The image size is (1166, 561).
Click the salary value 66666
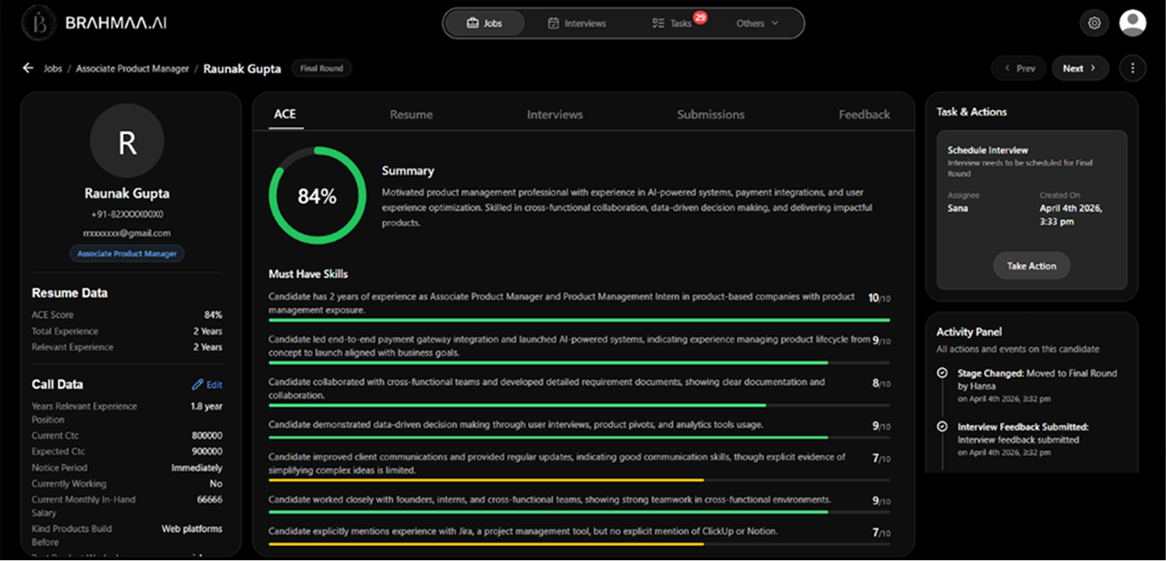tap(209, 500)
